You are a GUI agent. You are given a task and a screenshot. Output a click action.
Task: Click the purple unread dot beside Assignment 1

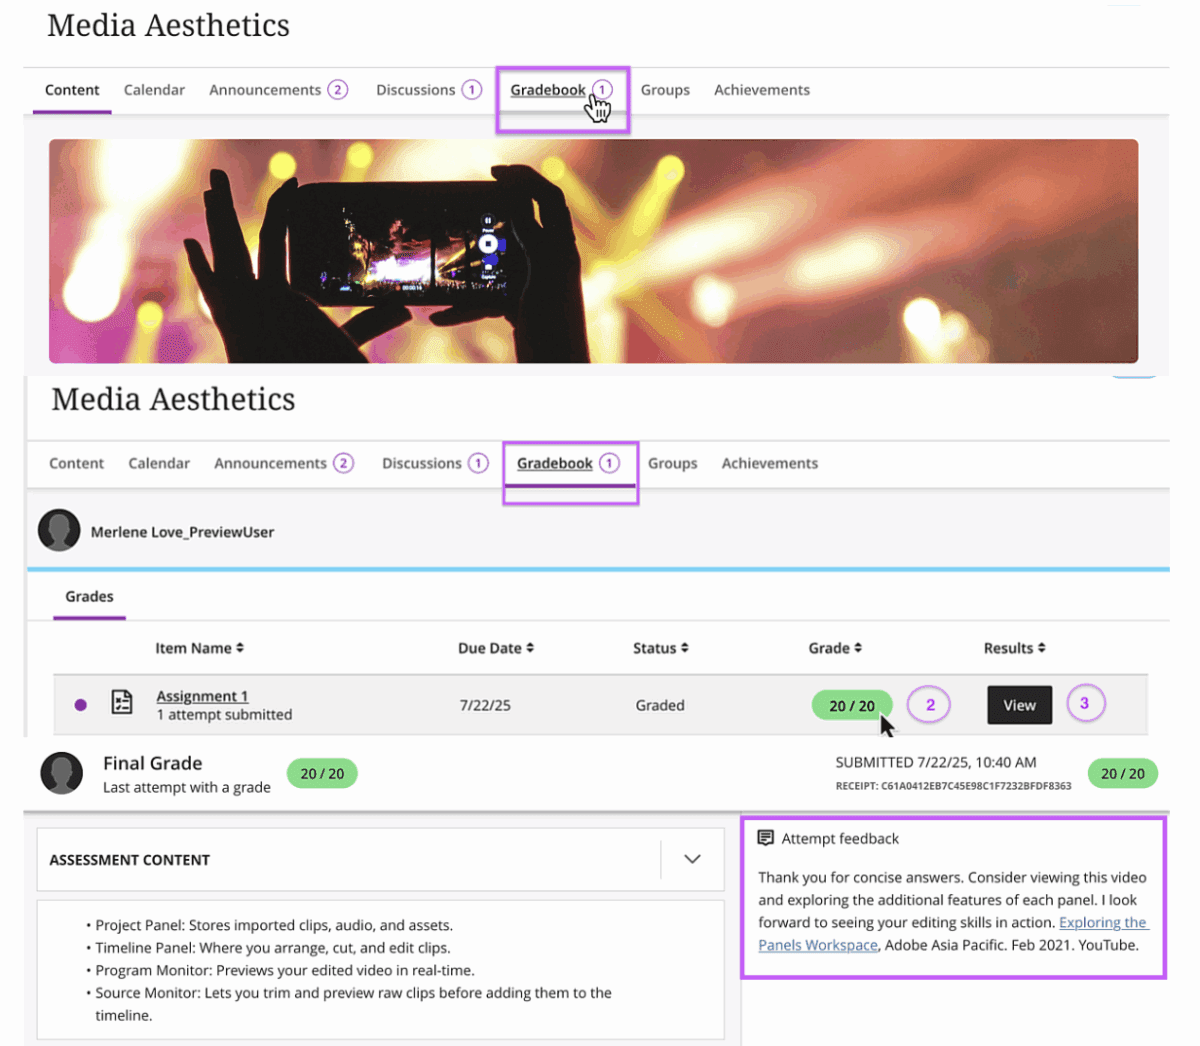tap(81, 705)
